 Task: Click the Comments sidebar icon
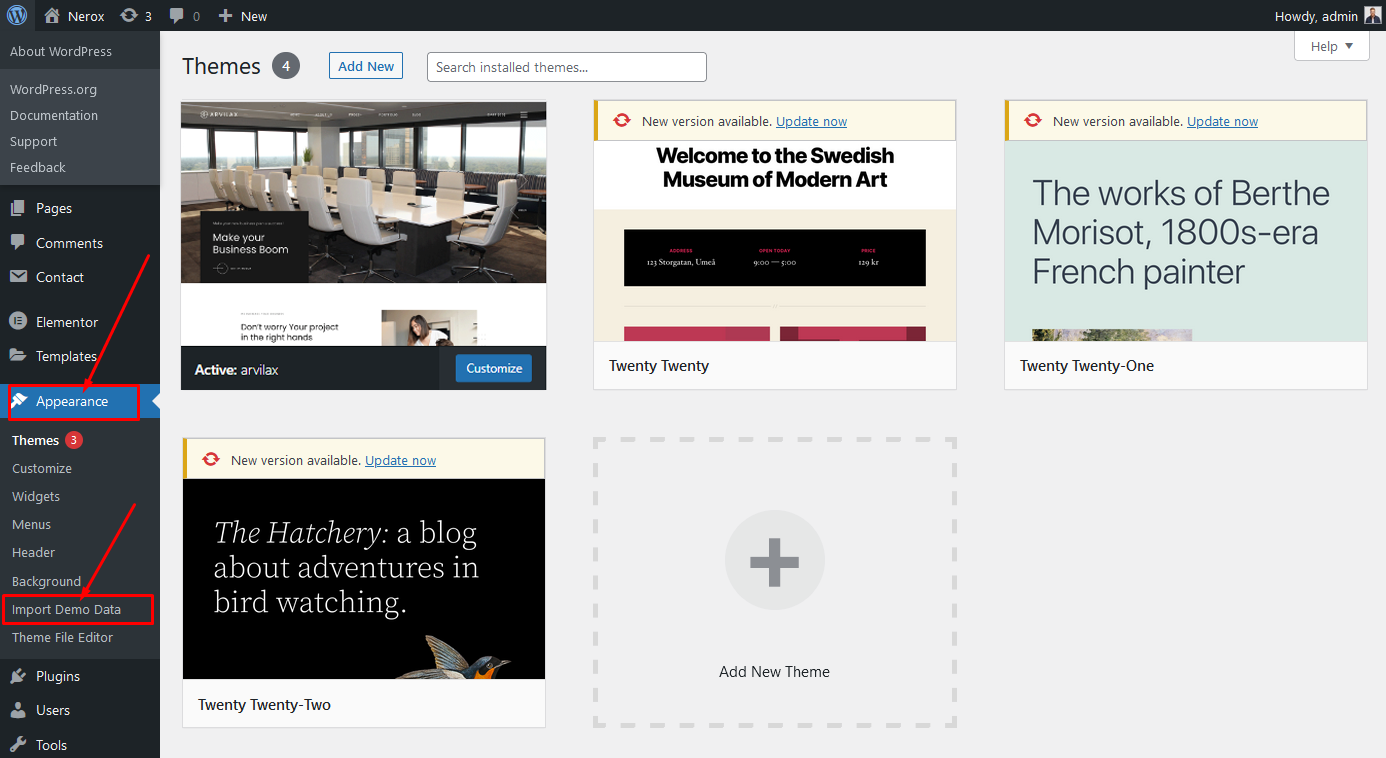click(18, 243)
